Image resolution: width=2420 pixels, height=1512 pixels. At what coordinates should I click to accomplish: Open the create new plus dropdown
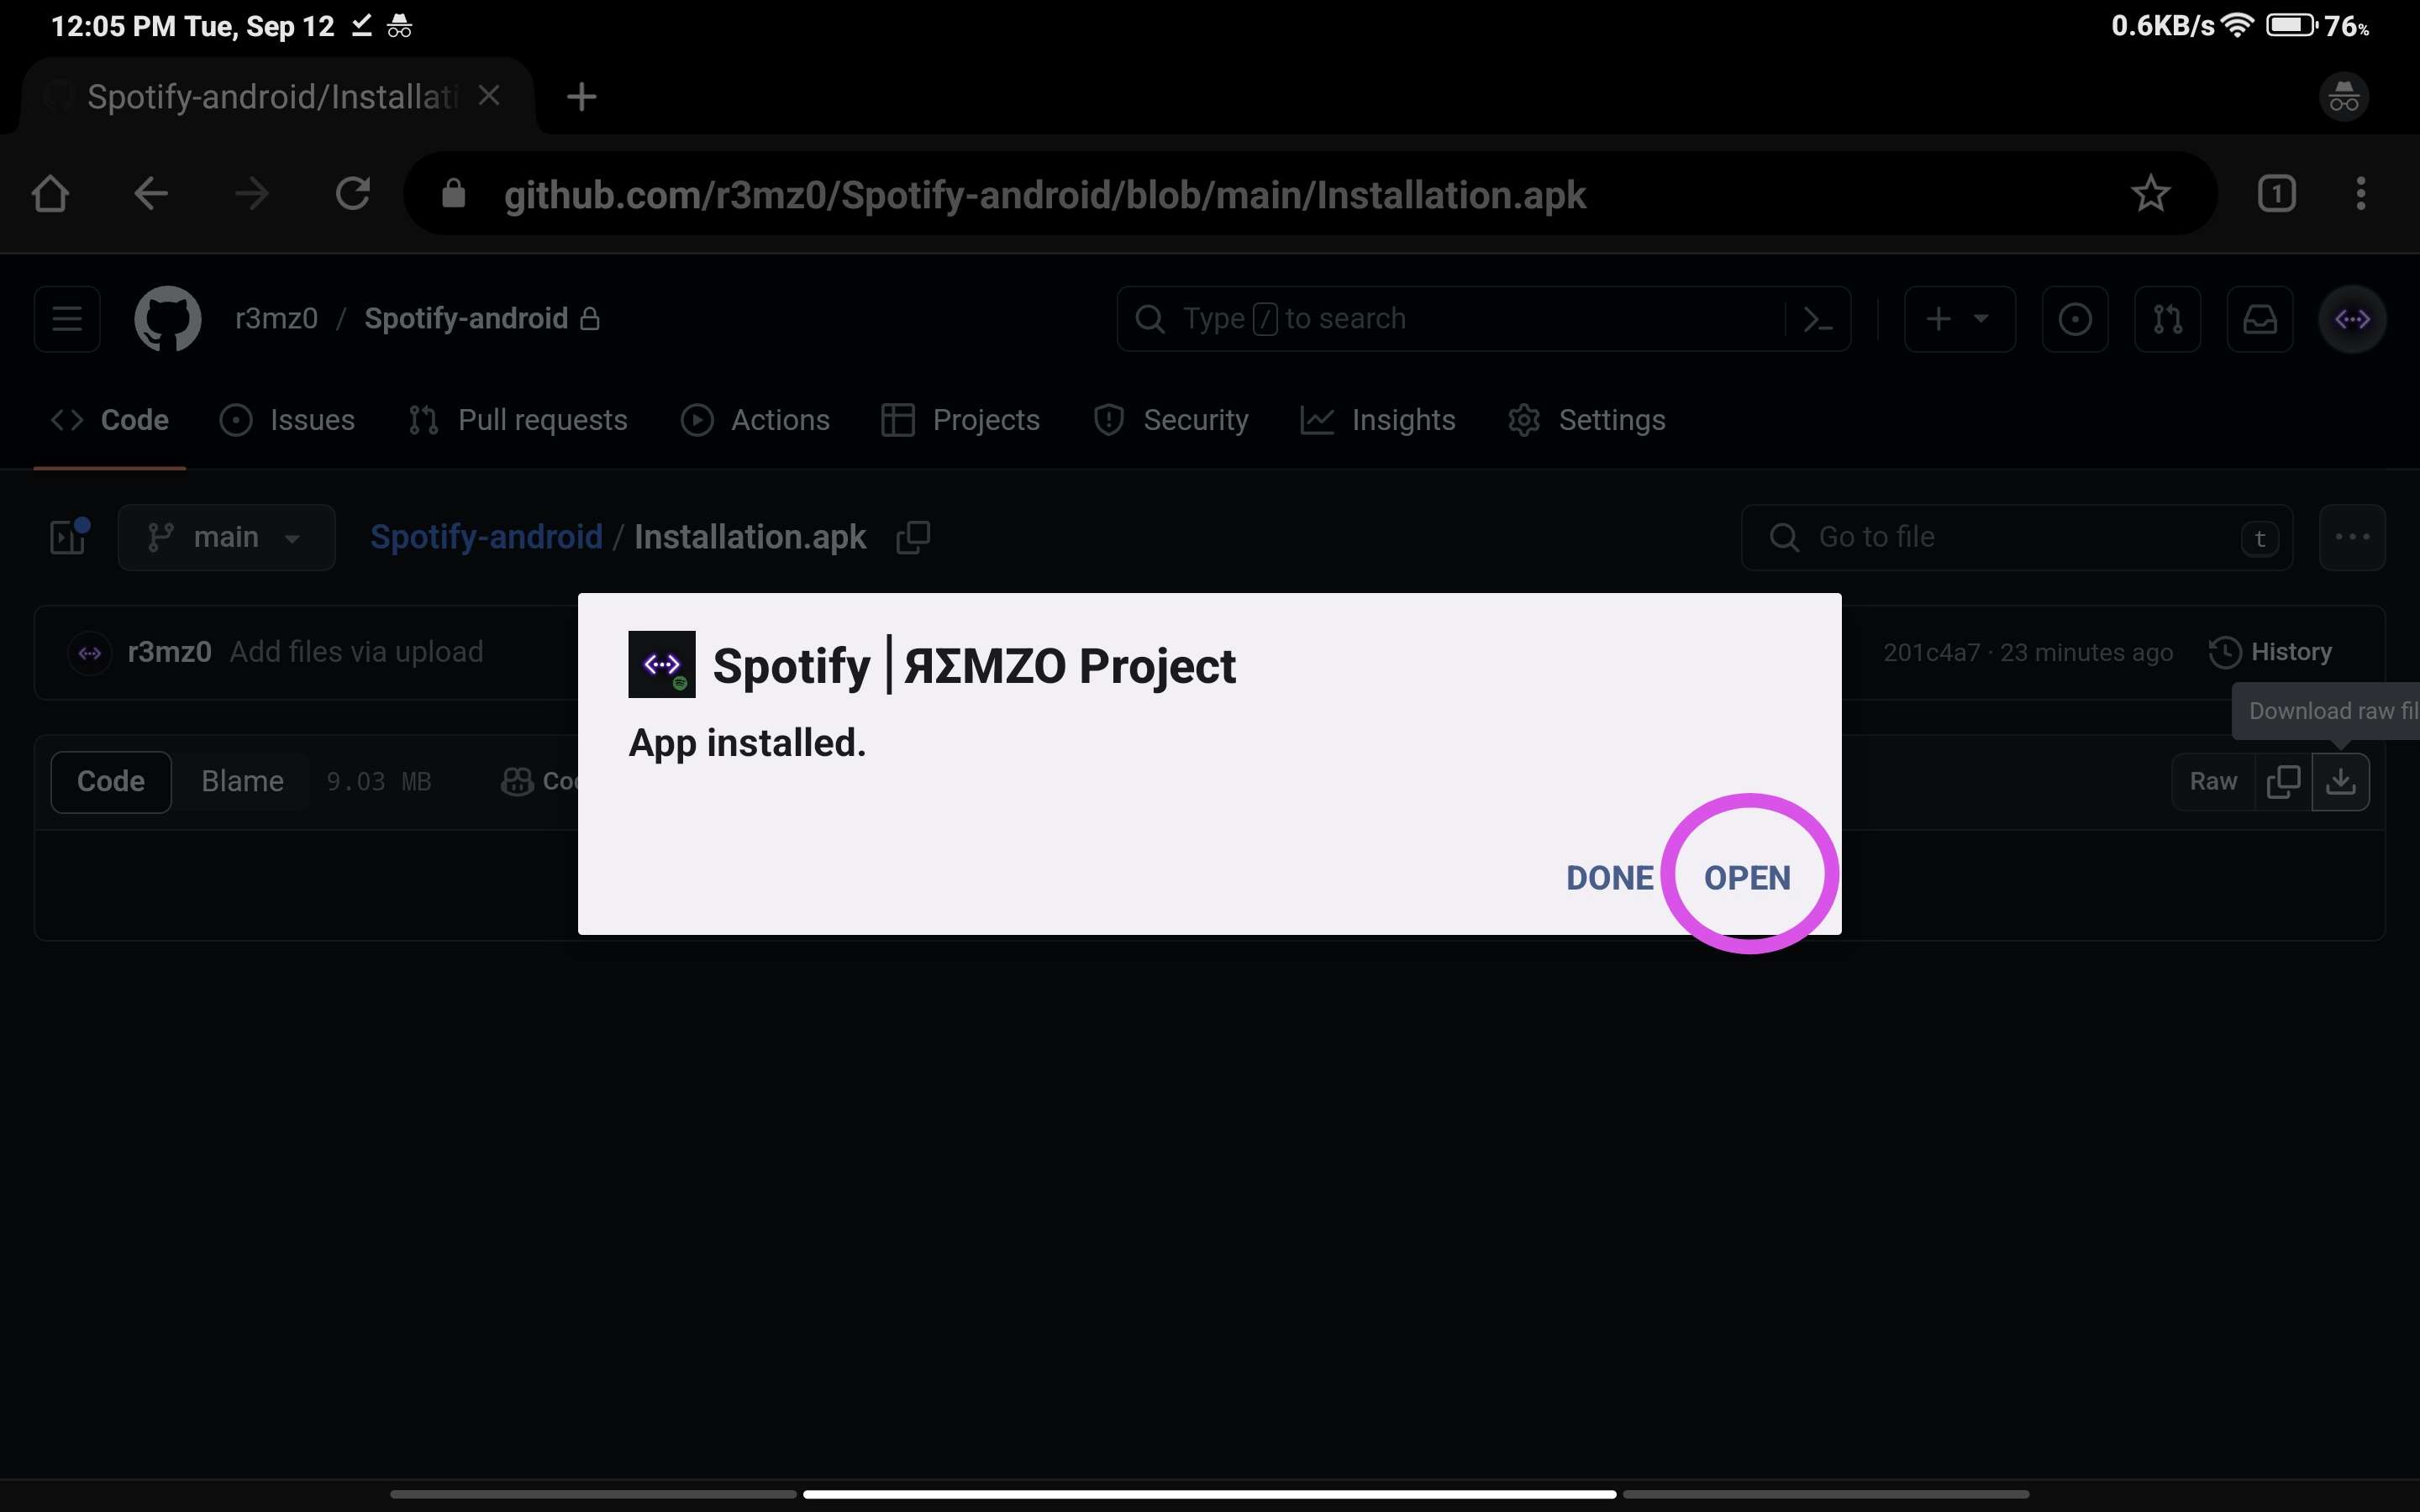[x=1959, y=319]
